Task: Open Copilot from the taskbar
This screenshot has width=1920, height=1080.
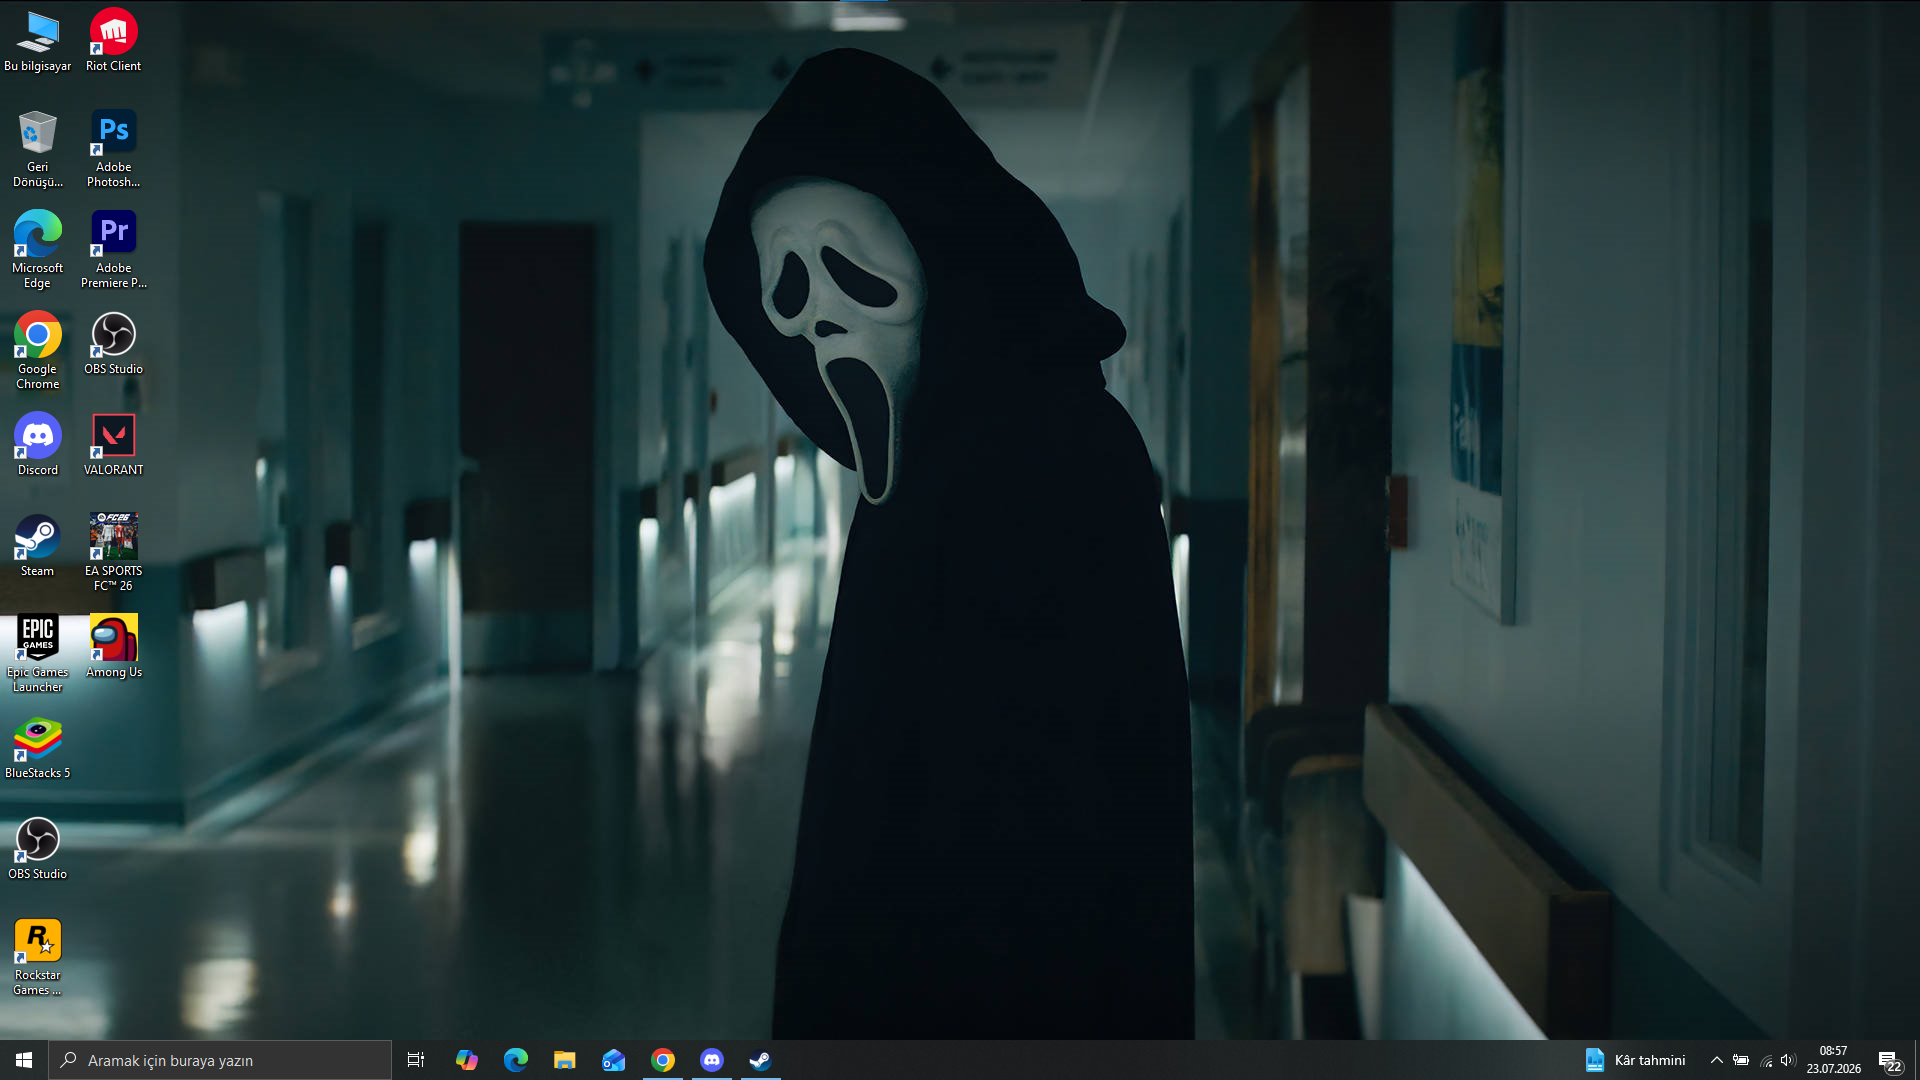Action: coord(467,1060)
